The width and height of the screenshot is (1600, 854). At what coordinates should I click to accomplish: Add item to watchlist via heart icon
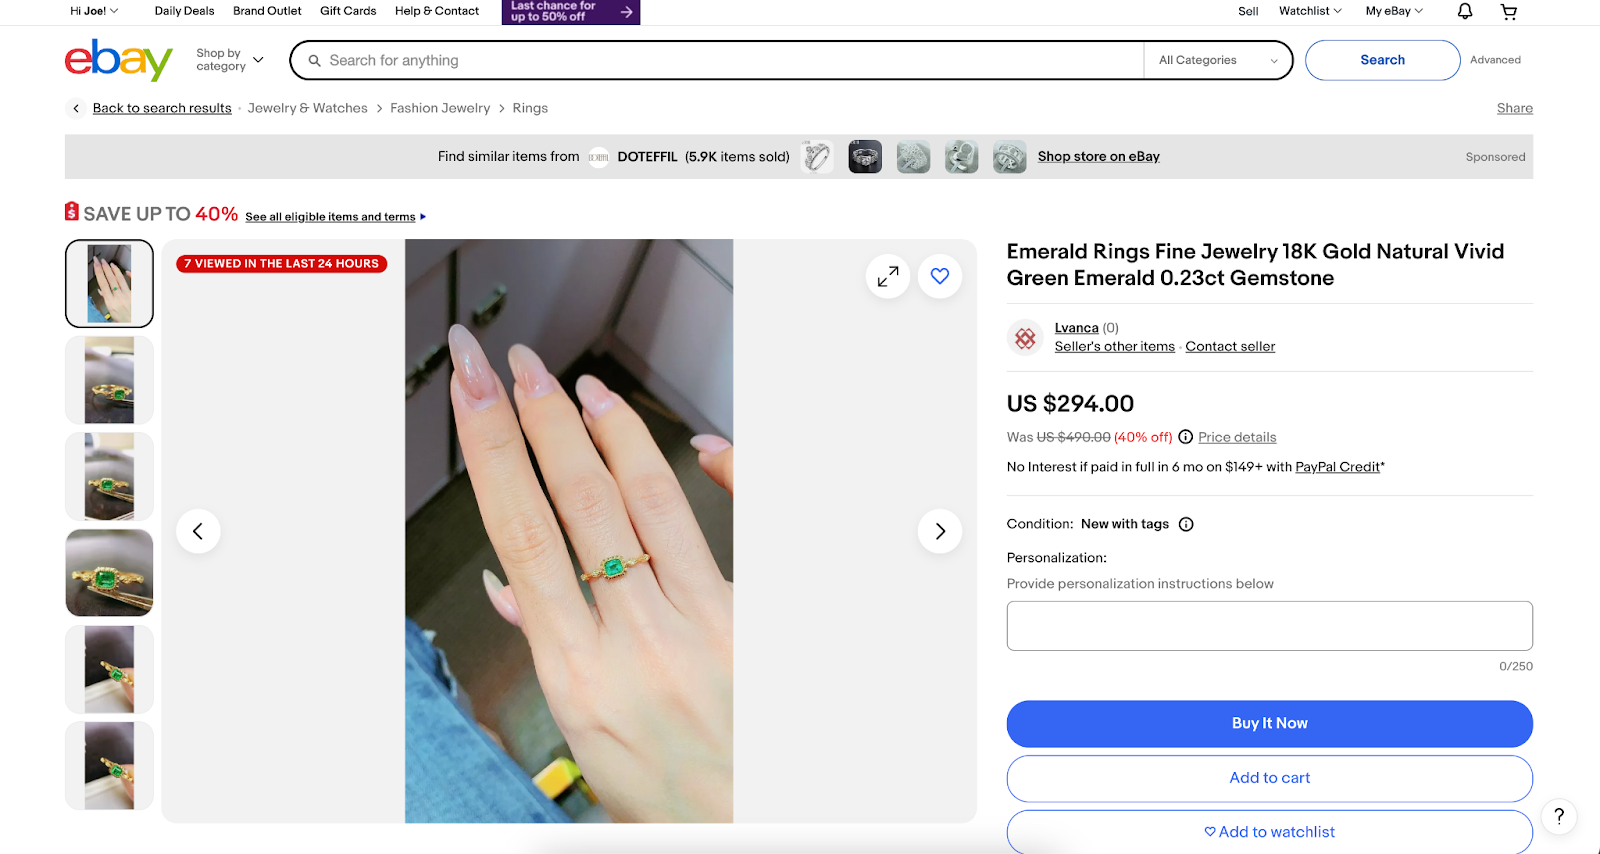(940, 276)
